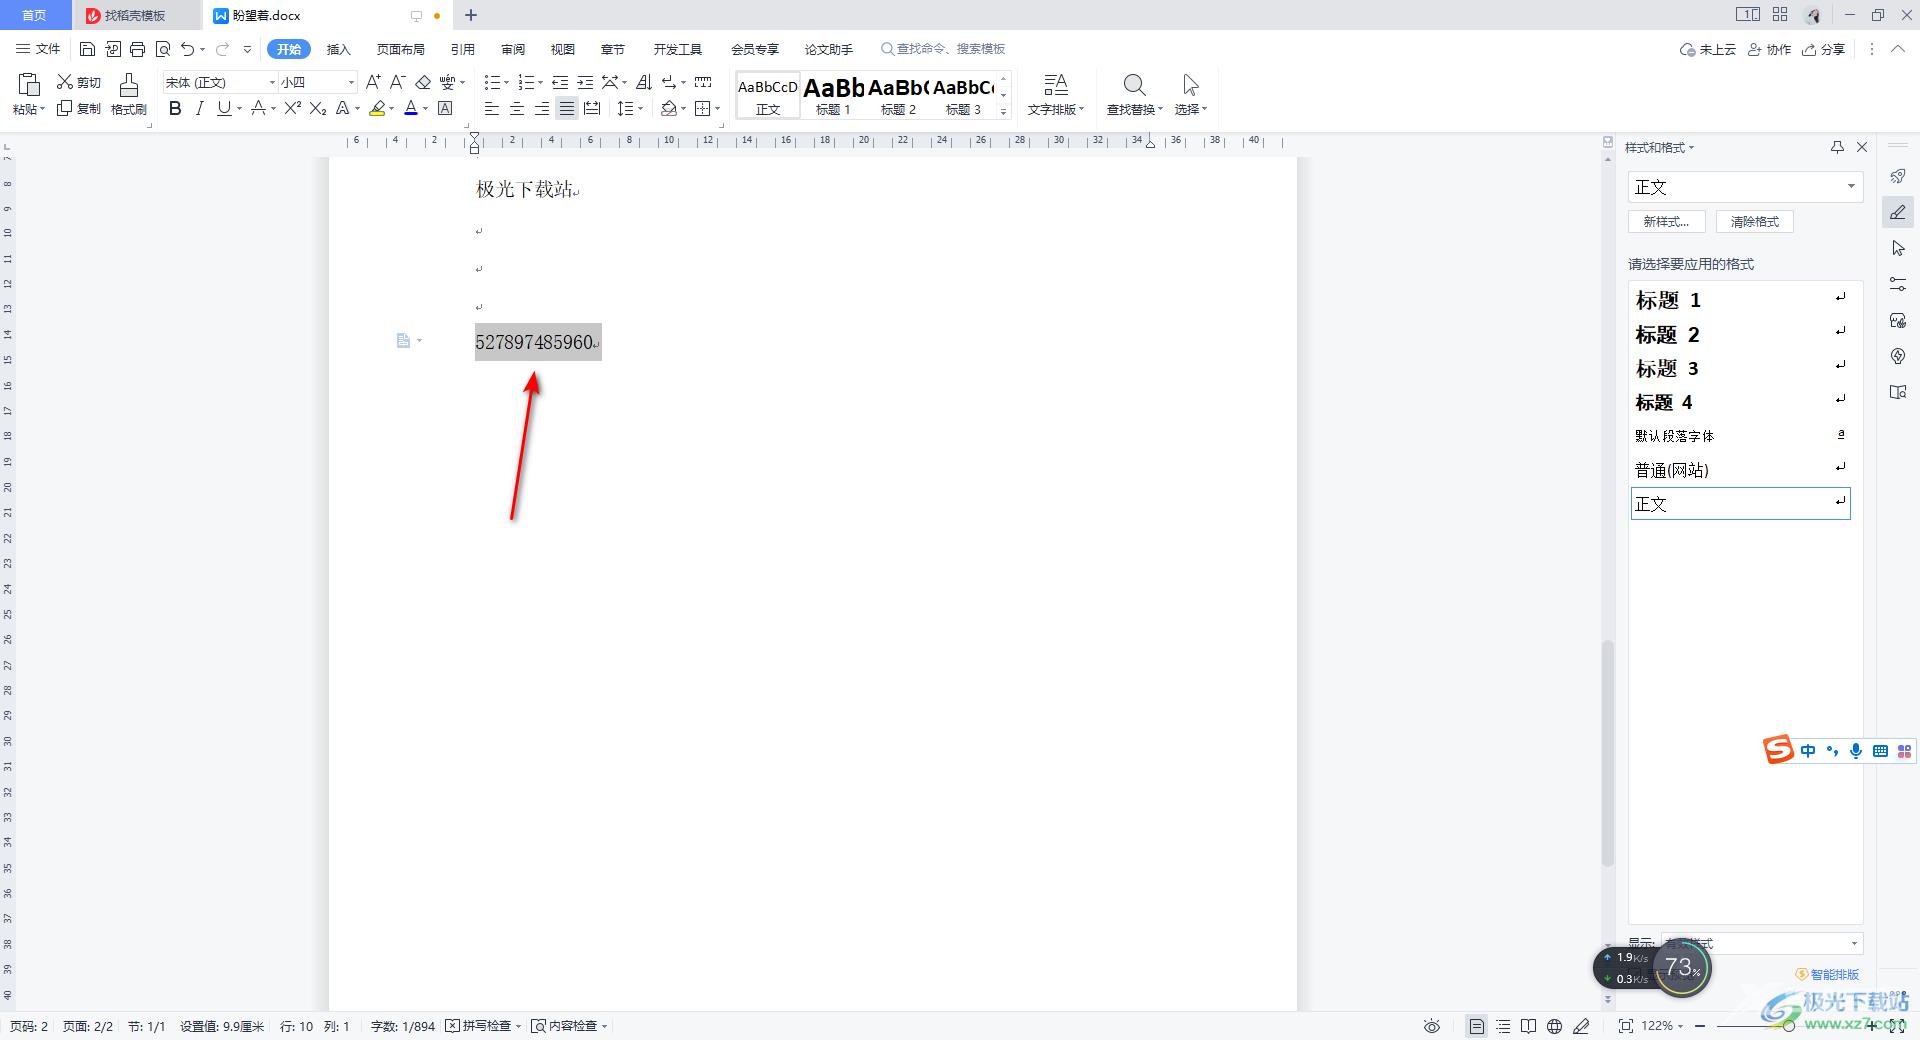
Task: Copy selection with 复制
Action: coord(79,108)
